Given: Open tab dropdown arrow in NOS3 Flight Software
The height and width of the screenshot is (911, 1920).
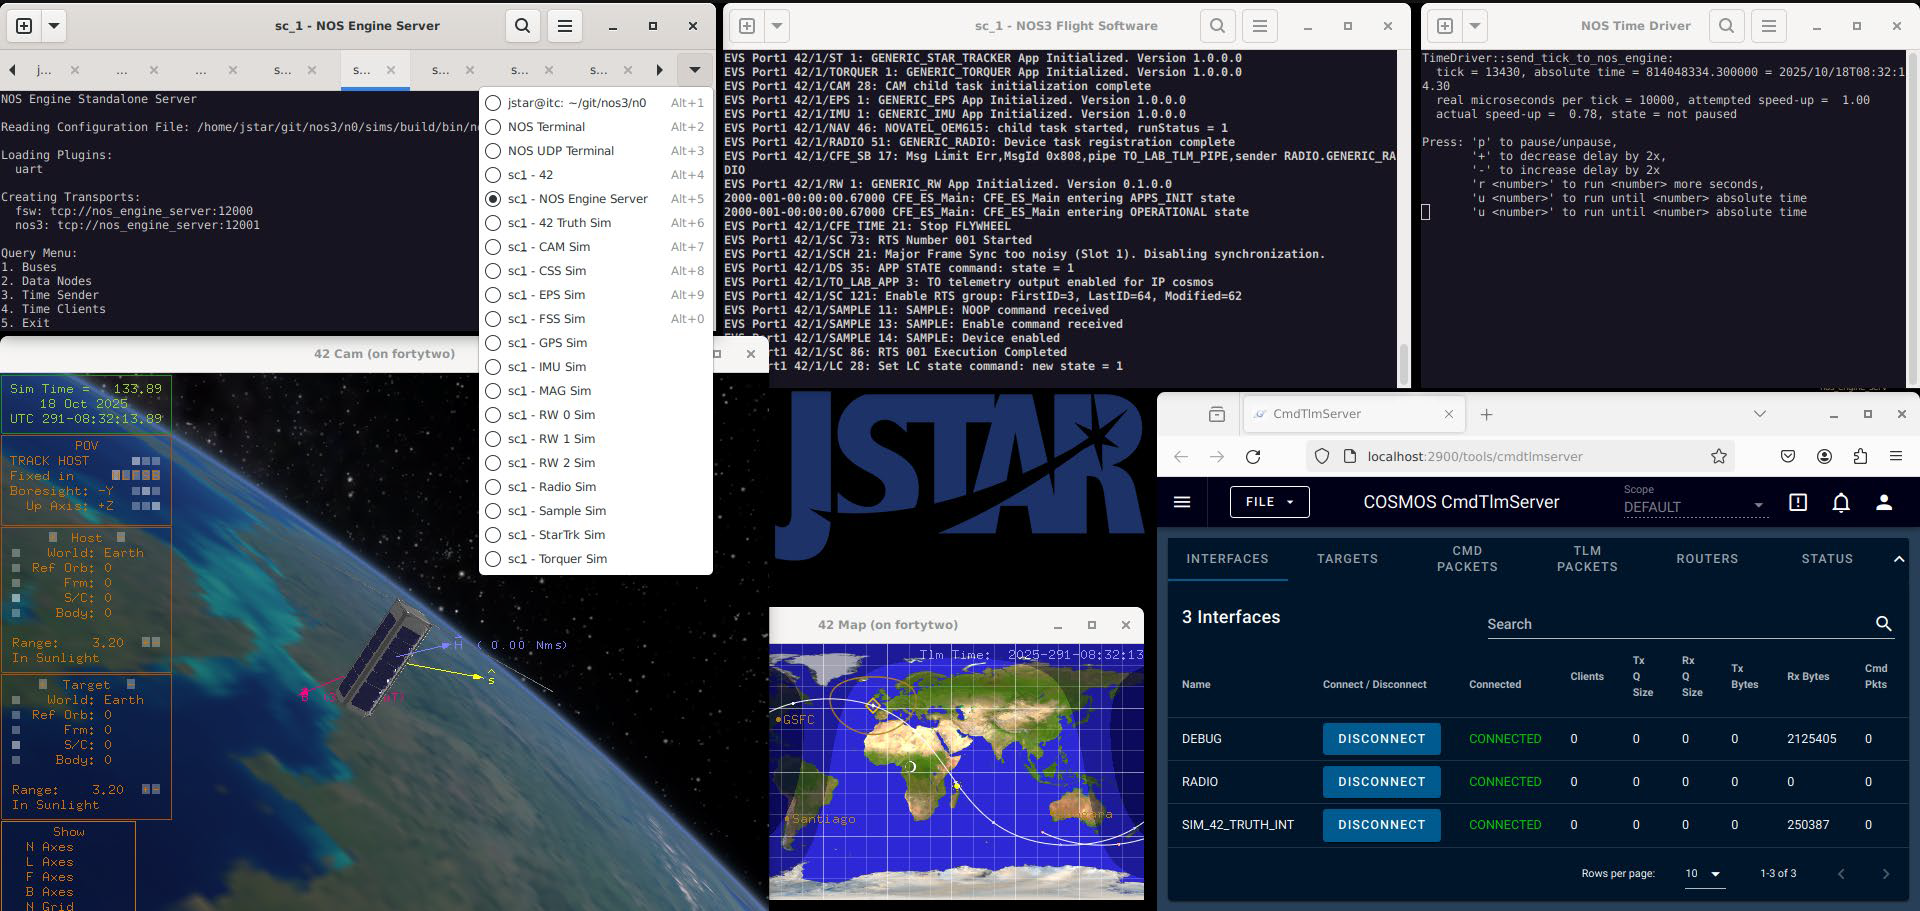Looking at the screenshot, I should 777,26.
